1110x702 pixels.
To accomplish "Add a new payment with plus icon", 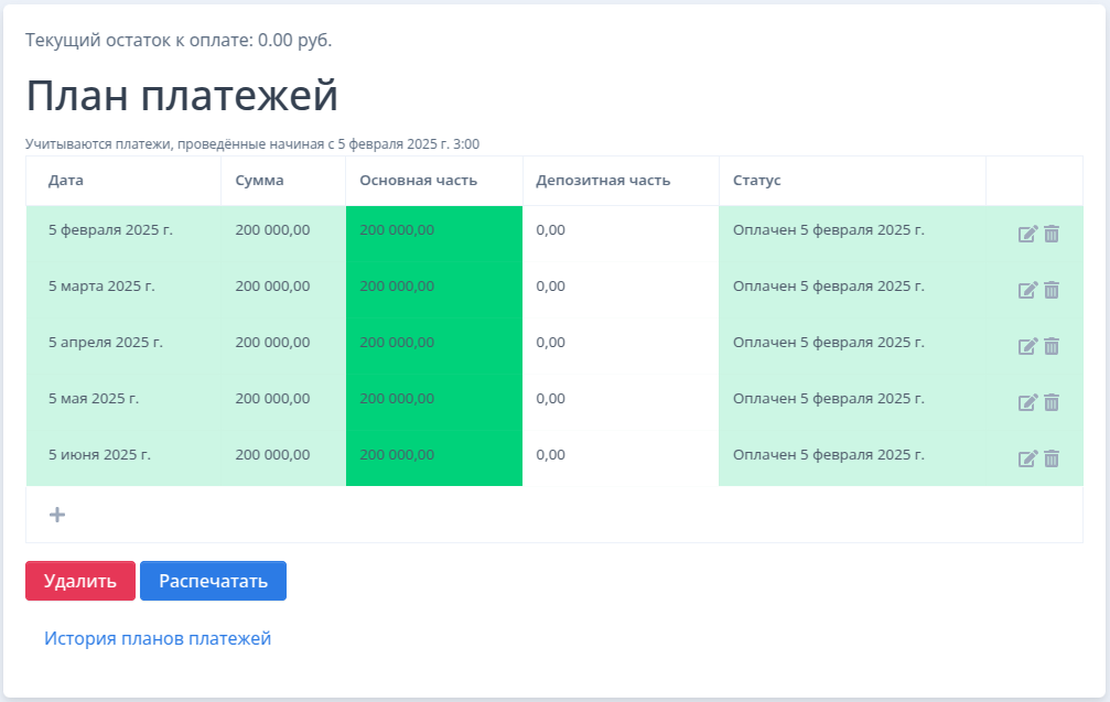I will [x=58, y=515].
